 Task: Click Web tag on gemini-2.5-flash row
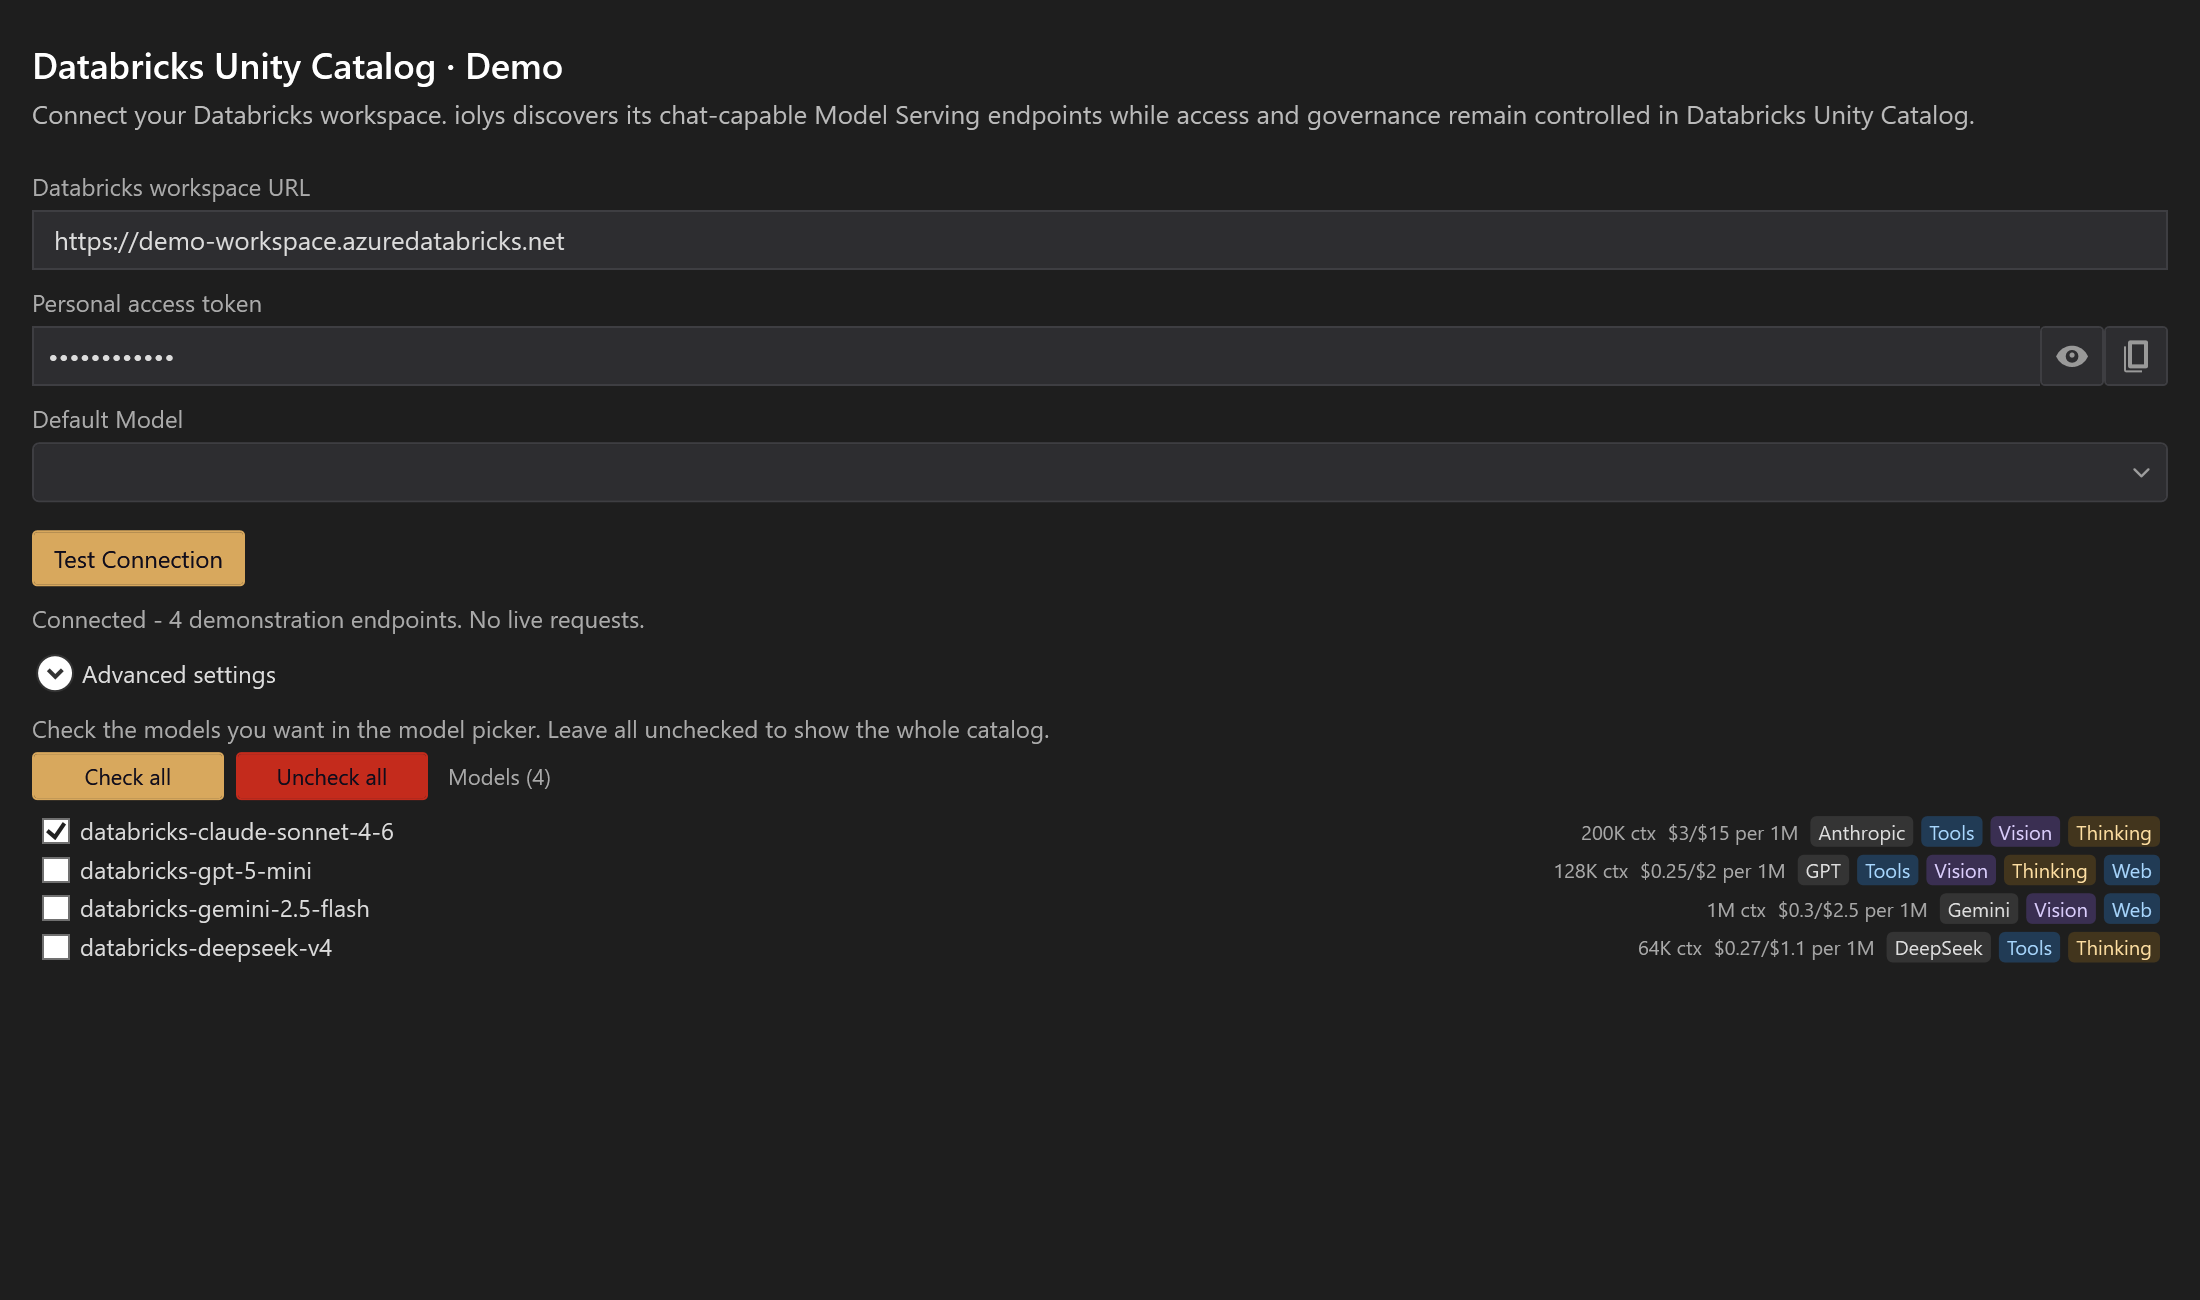point(2131,910)
